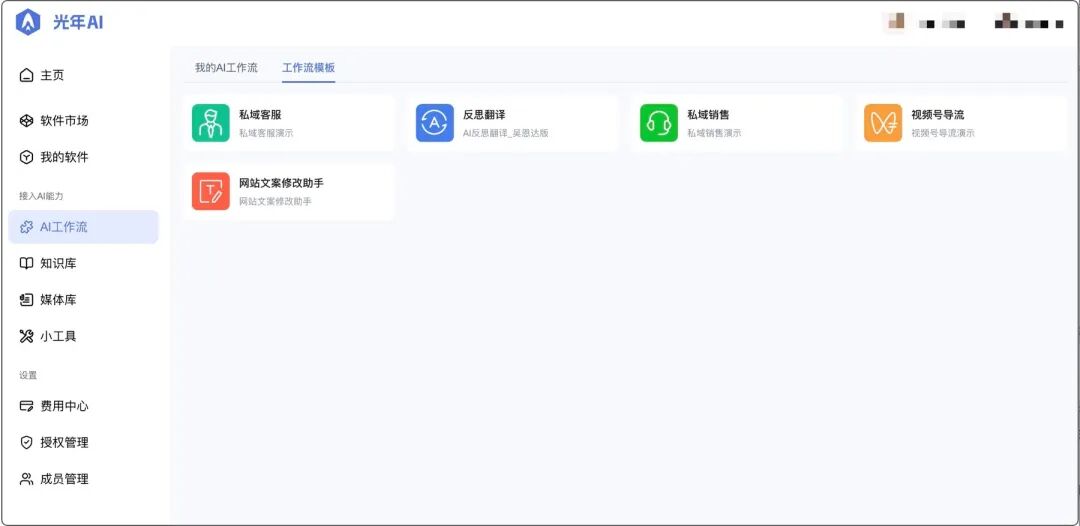Click the 费用中心 card icon
The image size is (1080, 526).
26,406
